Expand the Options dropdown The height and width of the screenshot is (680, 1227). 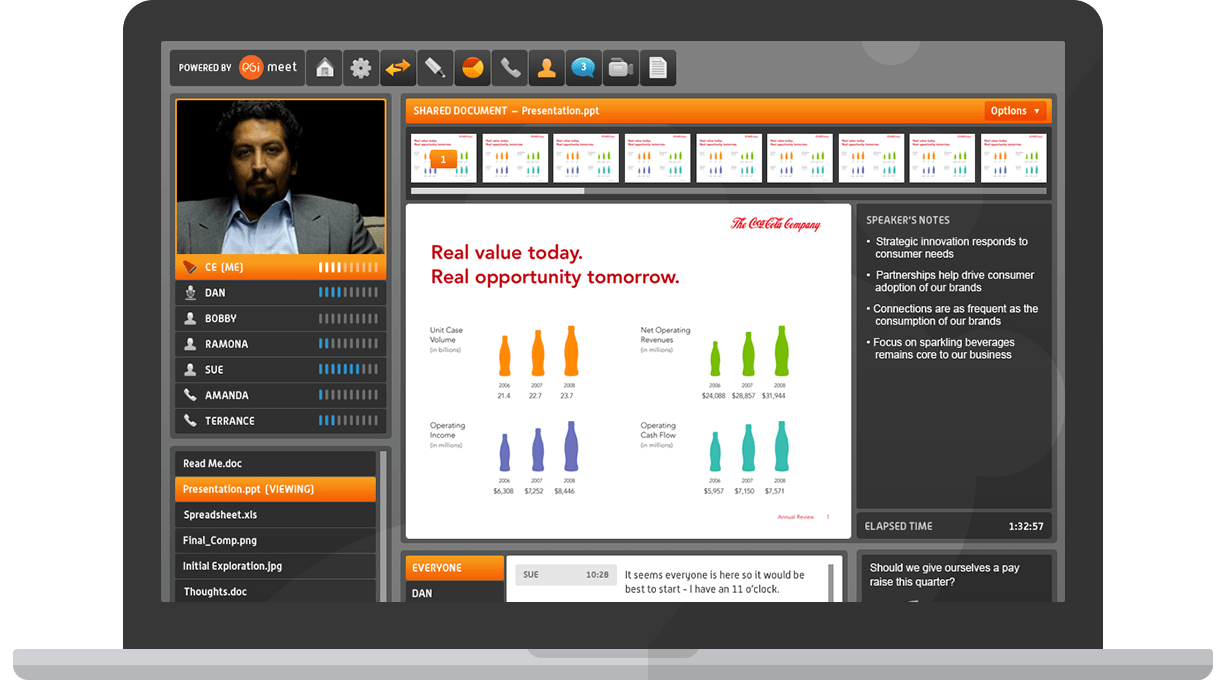(1016, 111)
